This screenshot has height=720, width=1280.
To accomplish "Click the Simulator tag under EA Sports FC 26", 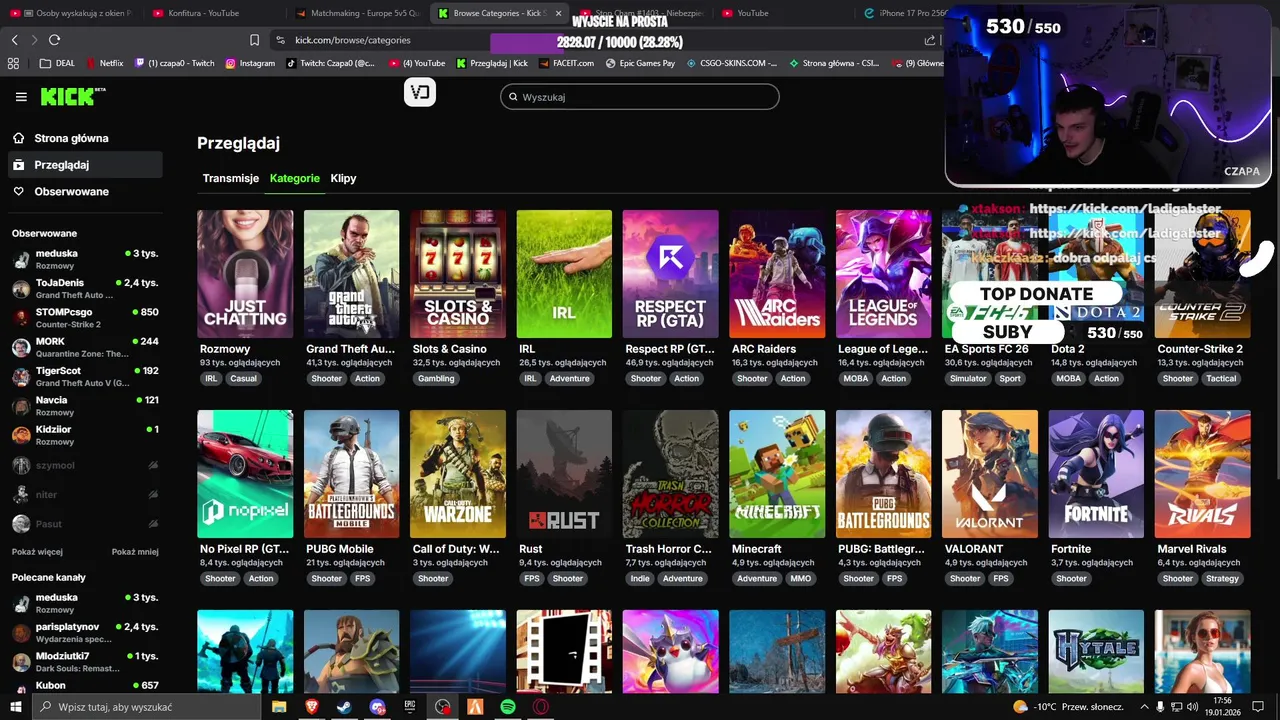I will pos(968,379).
